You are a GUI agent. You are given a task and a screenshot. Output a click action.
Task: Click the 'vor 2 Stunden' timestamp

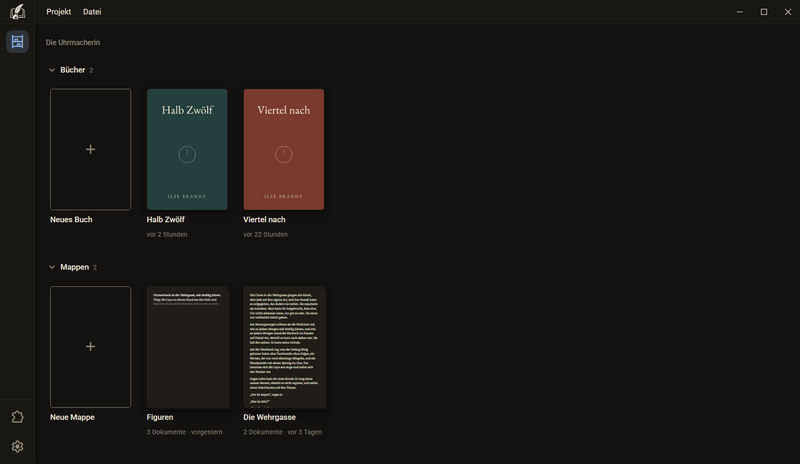point(167,234)
